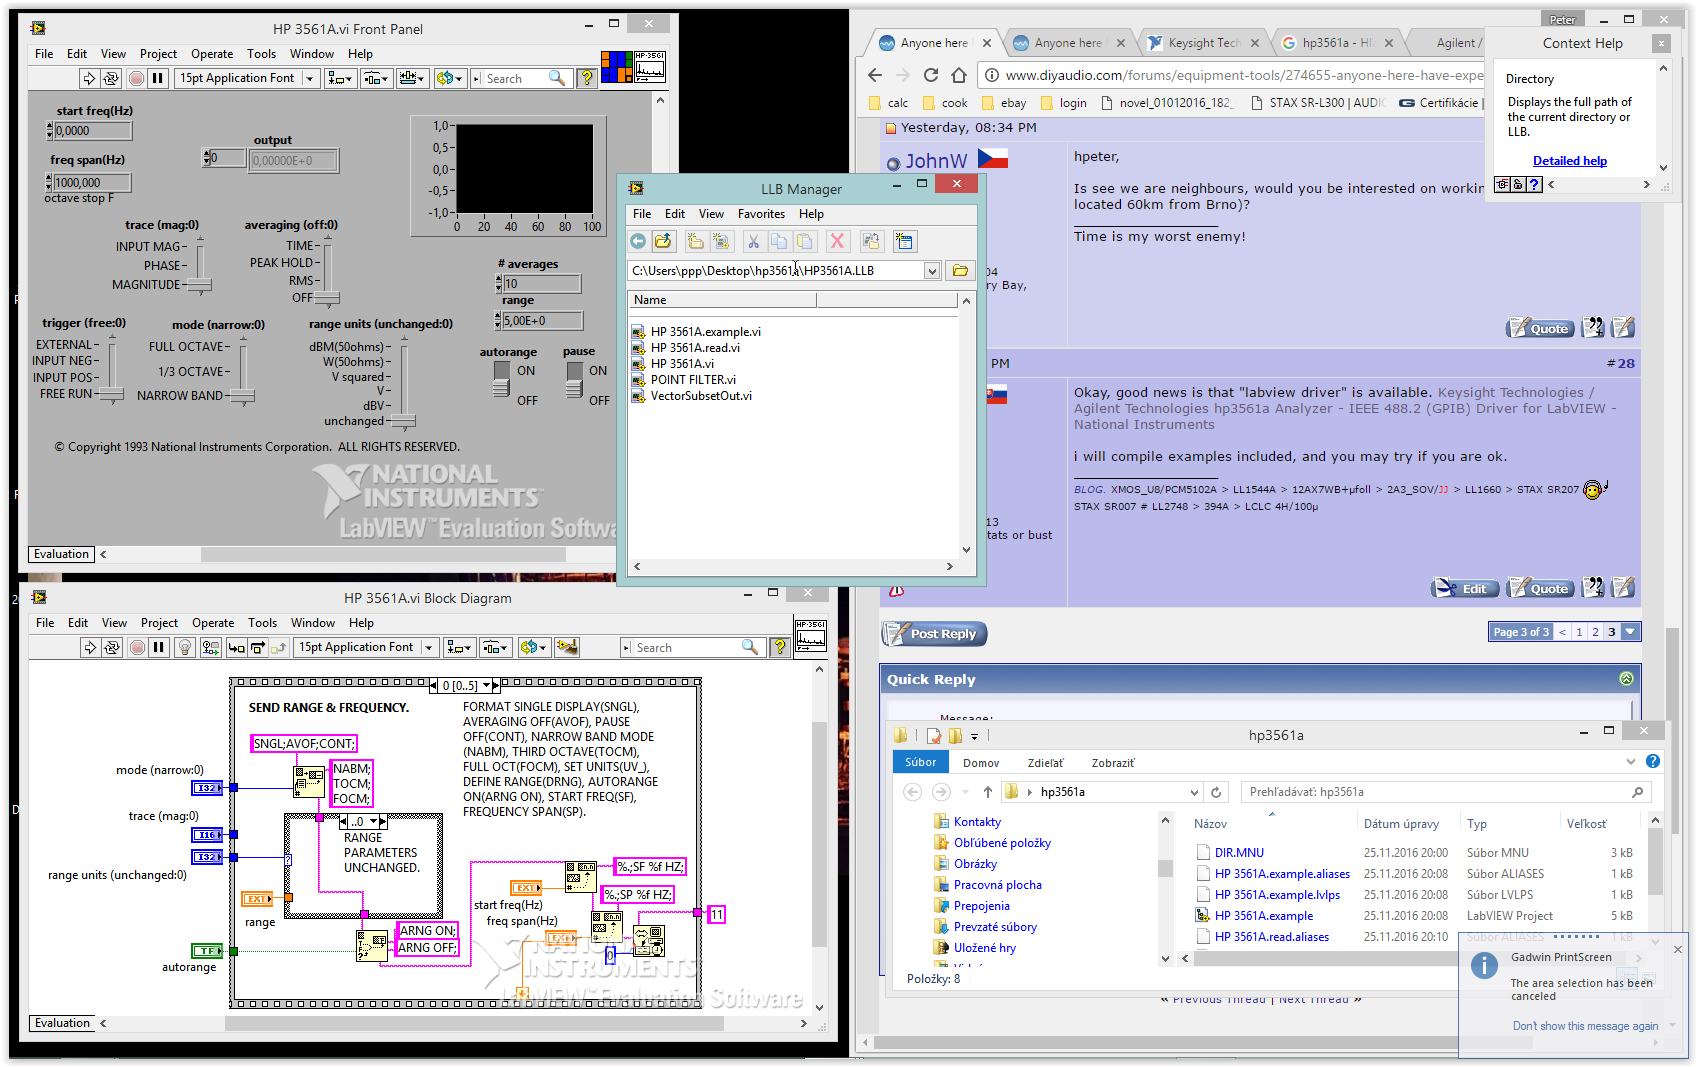This screenshot has width=1697, height=1067.
Task: Click Step Into in Block Diagram toolbar
Action: coord(236,648)
